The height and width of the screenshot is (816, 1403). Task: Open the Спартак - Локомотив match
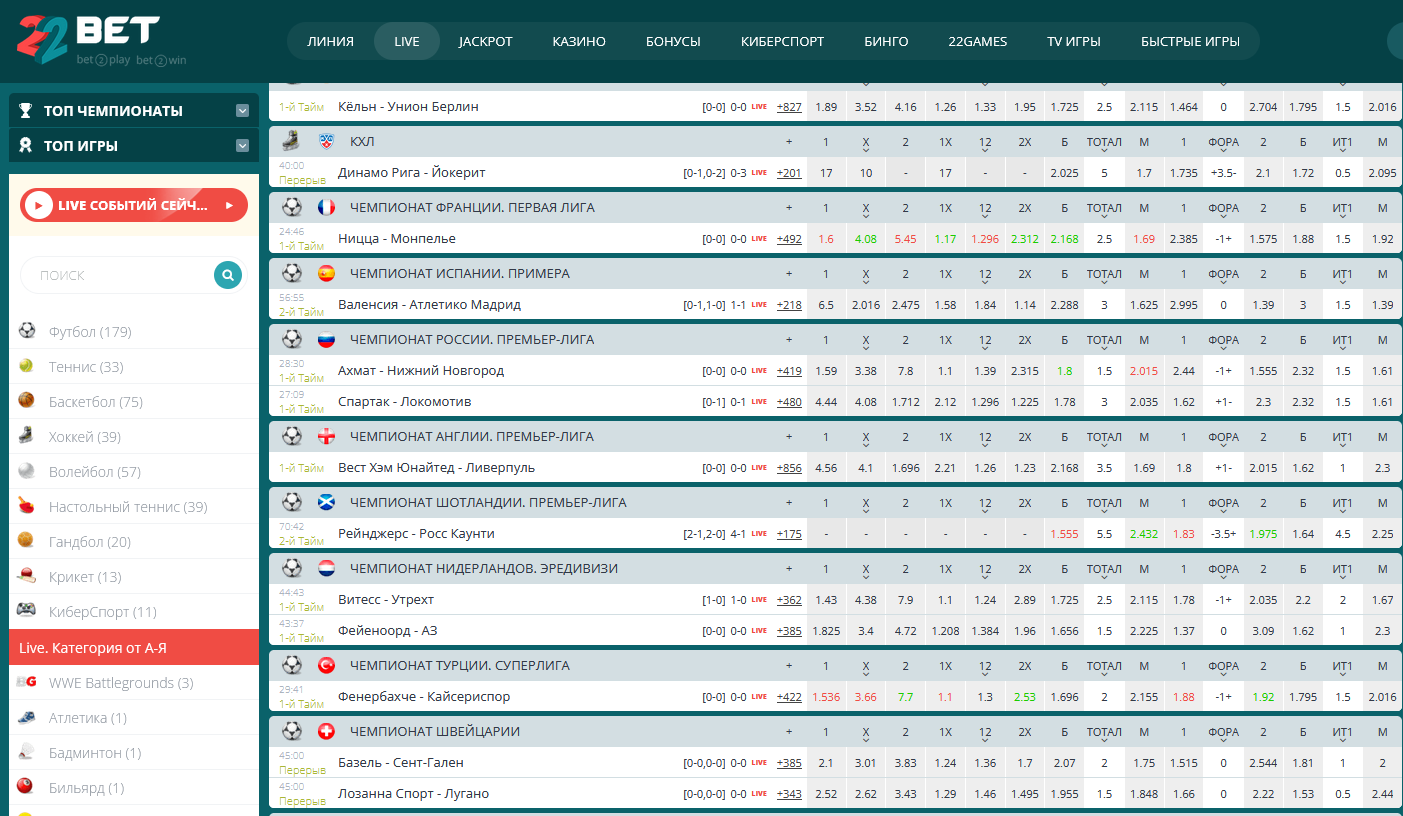point(404,402)
